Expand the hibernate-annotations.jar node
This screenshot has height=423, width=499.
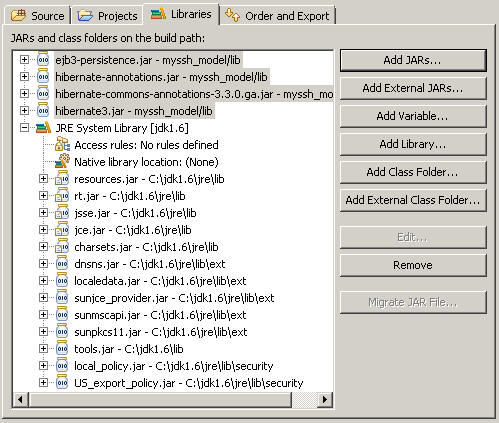pos(24,77)
